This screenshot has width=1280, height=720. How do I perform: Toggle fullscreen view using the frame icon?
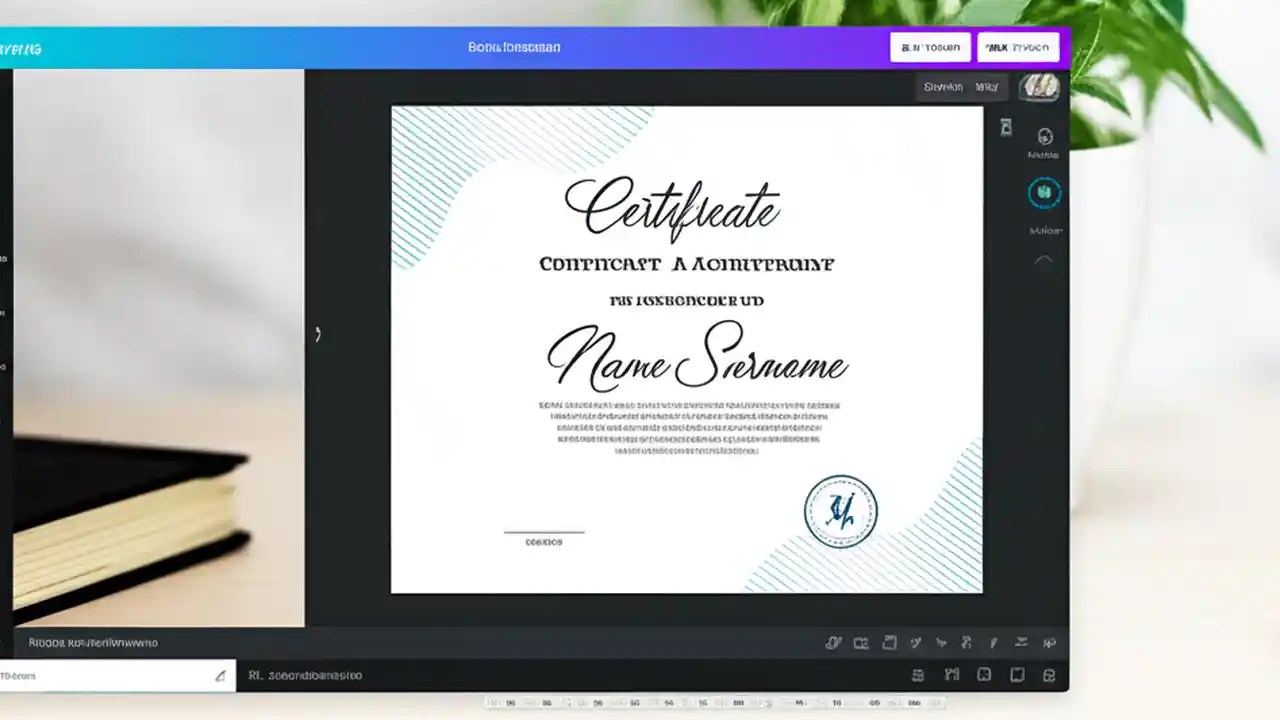coord(1017,675)
